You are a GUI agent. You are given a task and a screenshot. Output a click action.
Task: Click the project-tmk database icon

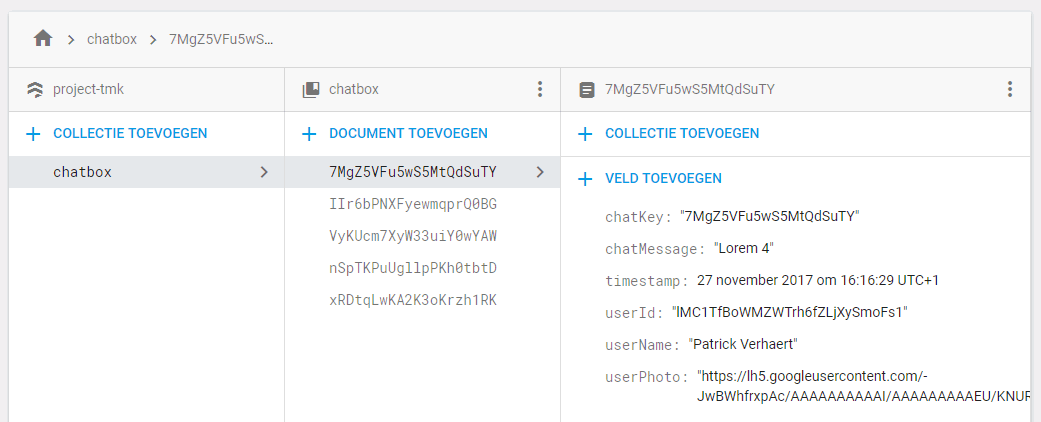pos(34,90)
